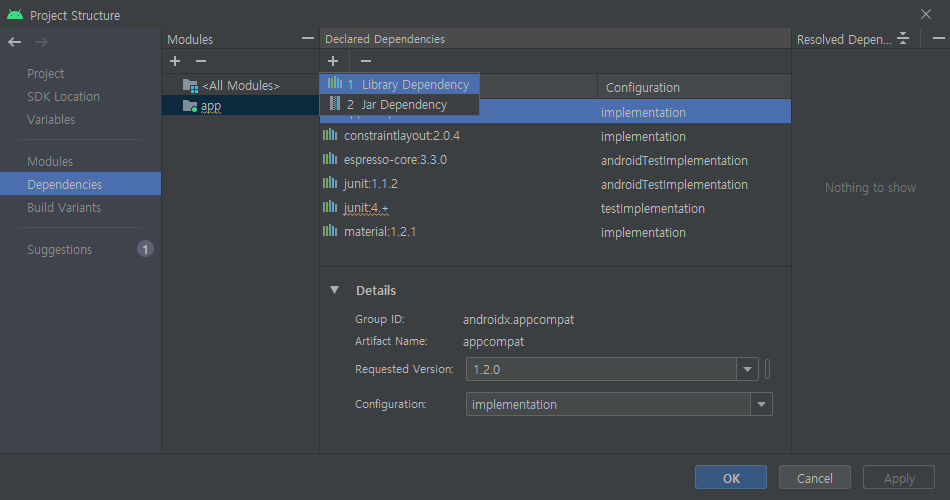Viewport: 950px width, 500px height.
Task: Click androidTestImplementation cell for espresso-core
Action: pyautogui.click(x=674, y=161)
